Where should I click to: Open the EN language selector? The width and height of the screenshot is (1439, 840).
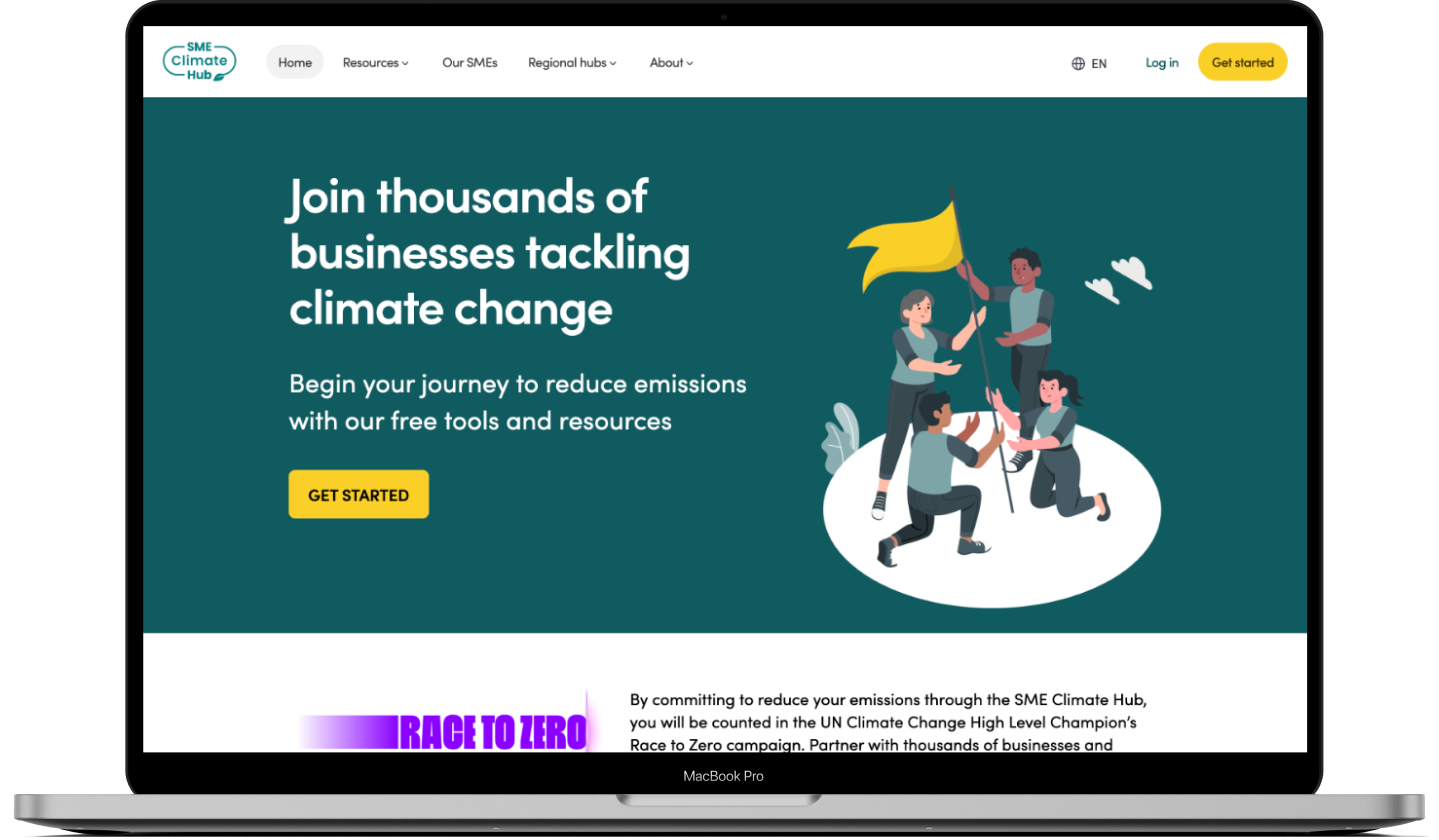tap(1089, 63)
